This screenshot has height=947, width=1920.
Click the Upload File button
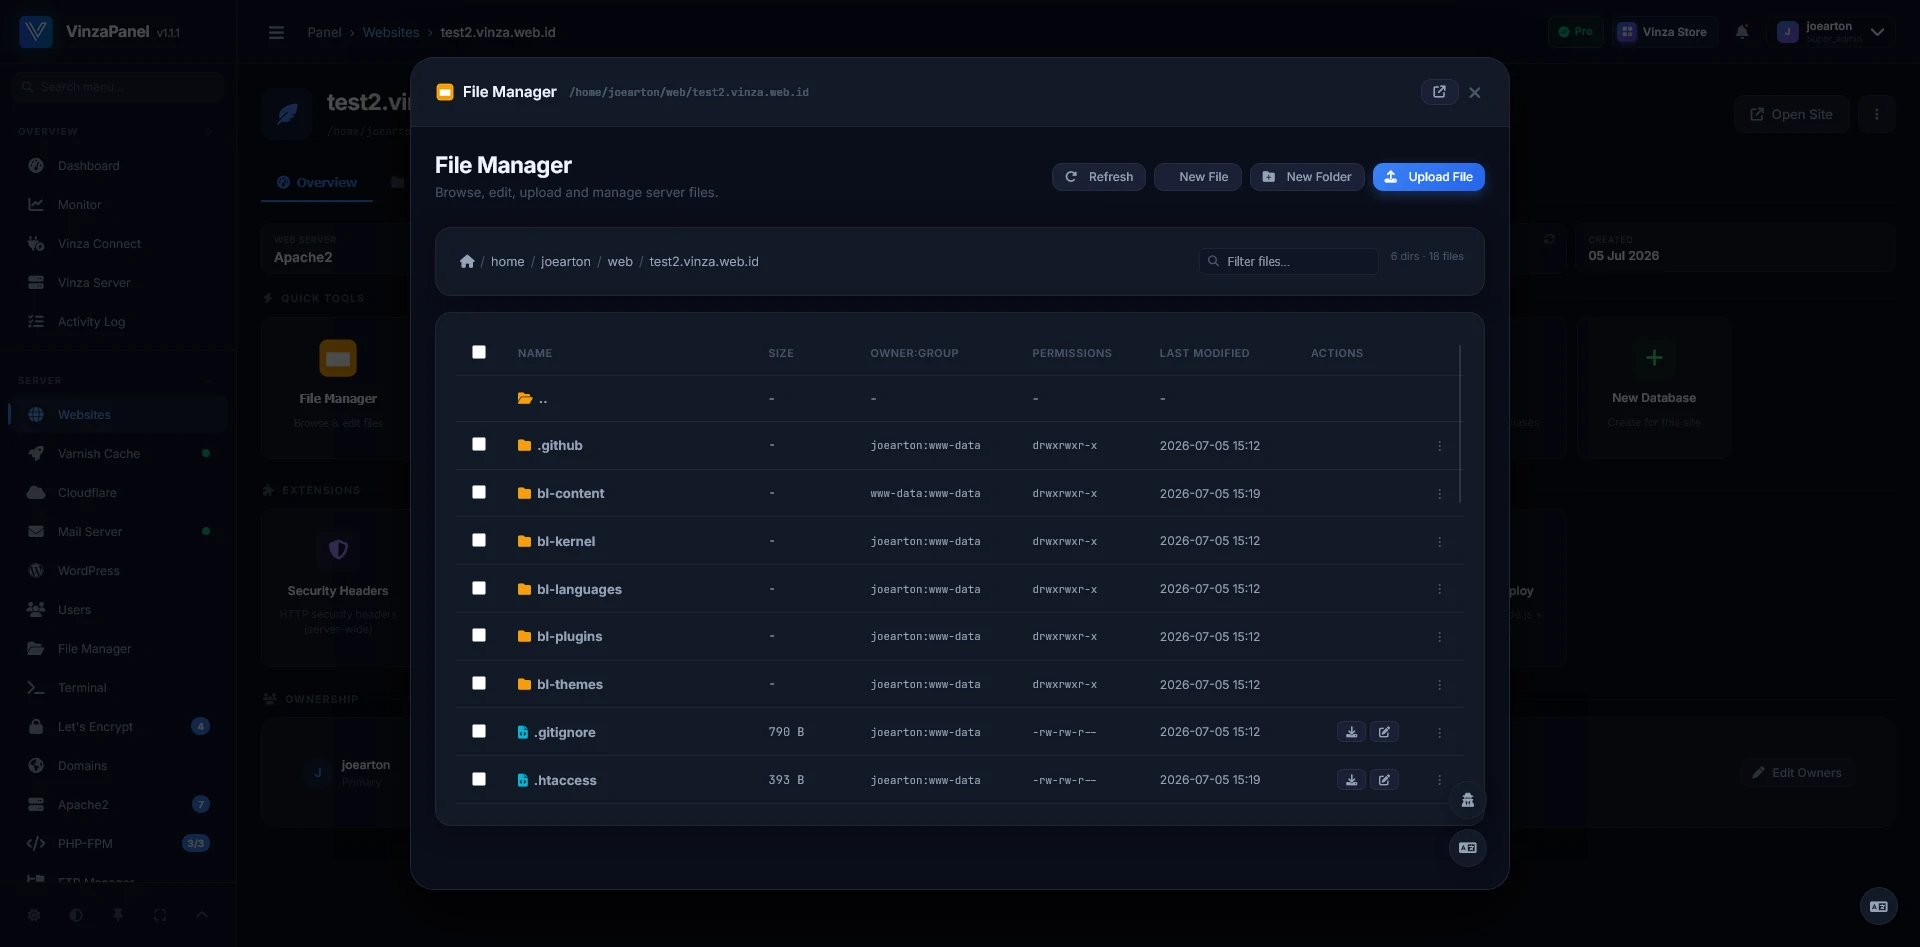pos(1429,177)
